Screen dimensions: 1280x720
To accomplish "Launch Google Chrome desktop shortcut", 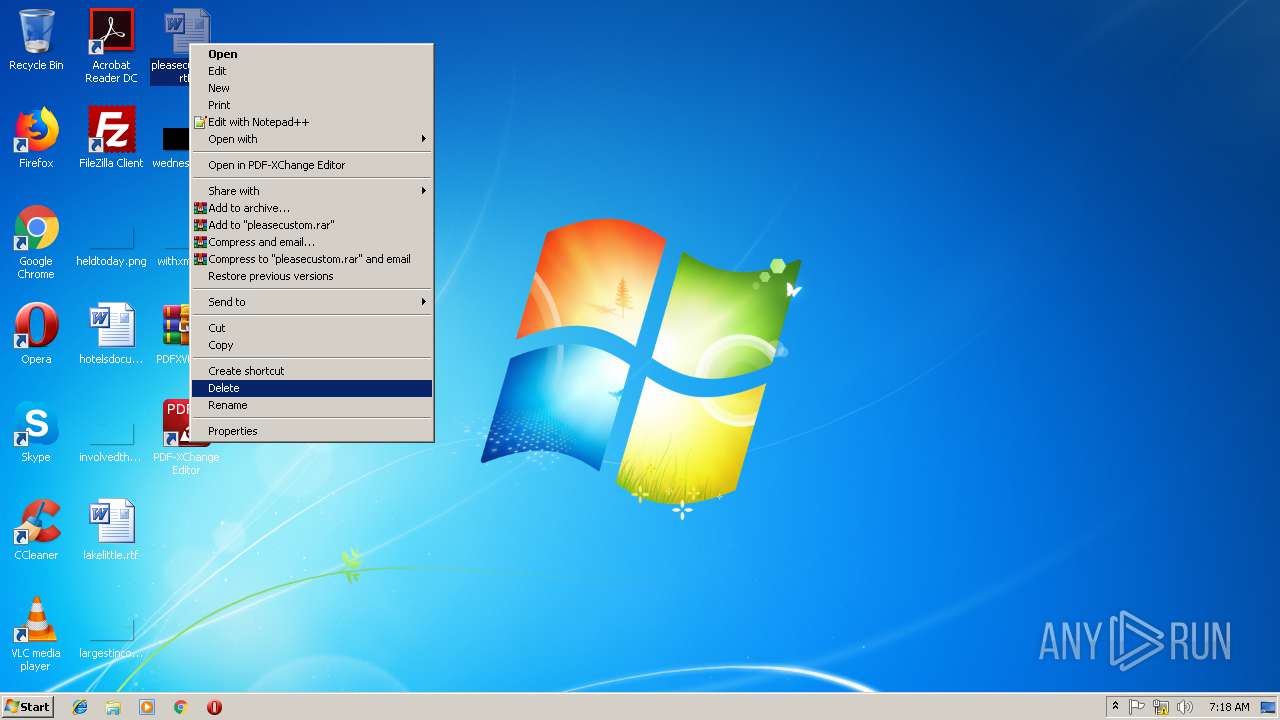I will click(x=36, y=243).
